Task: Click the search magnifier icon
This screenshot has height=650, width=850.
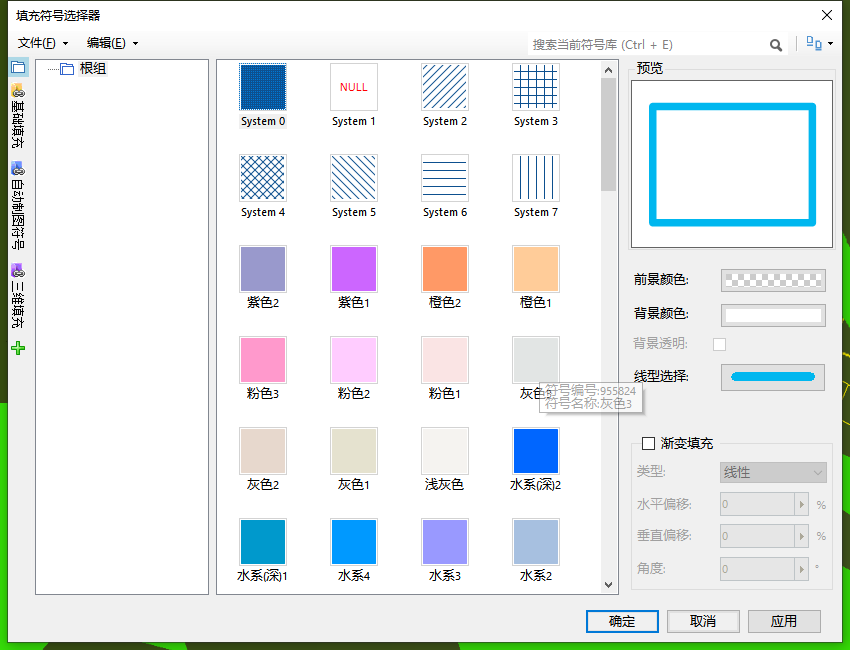Action: click(776, 45)
